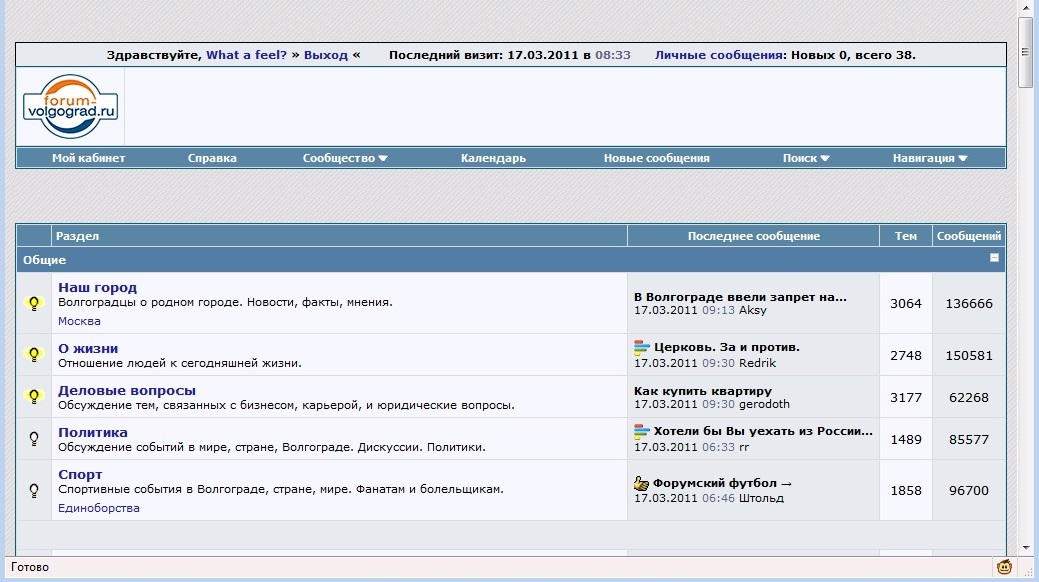Go to Мой кабинет

[89, 158]
